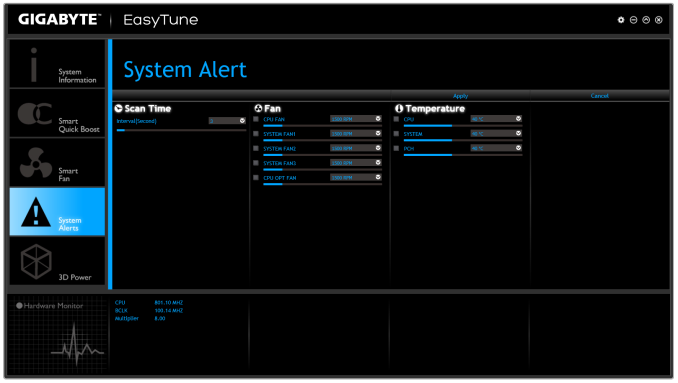Enable the SYSTEM FAN3 alert checkbox
The height and width of the screenshot is (383, 678).
(x=256, y=163)
